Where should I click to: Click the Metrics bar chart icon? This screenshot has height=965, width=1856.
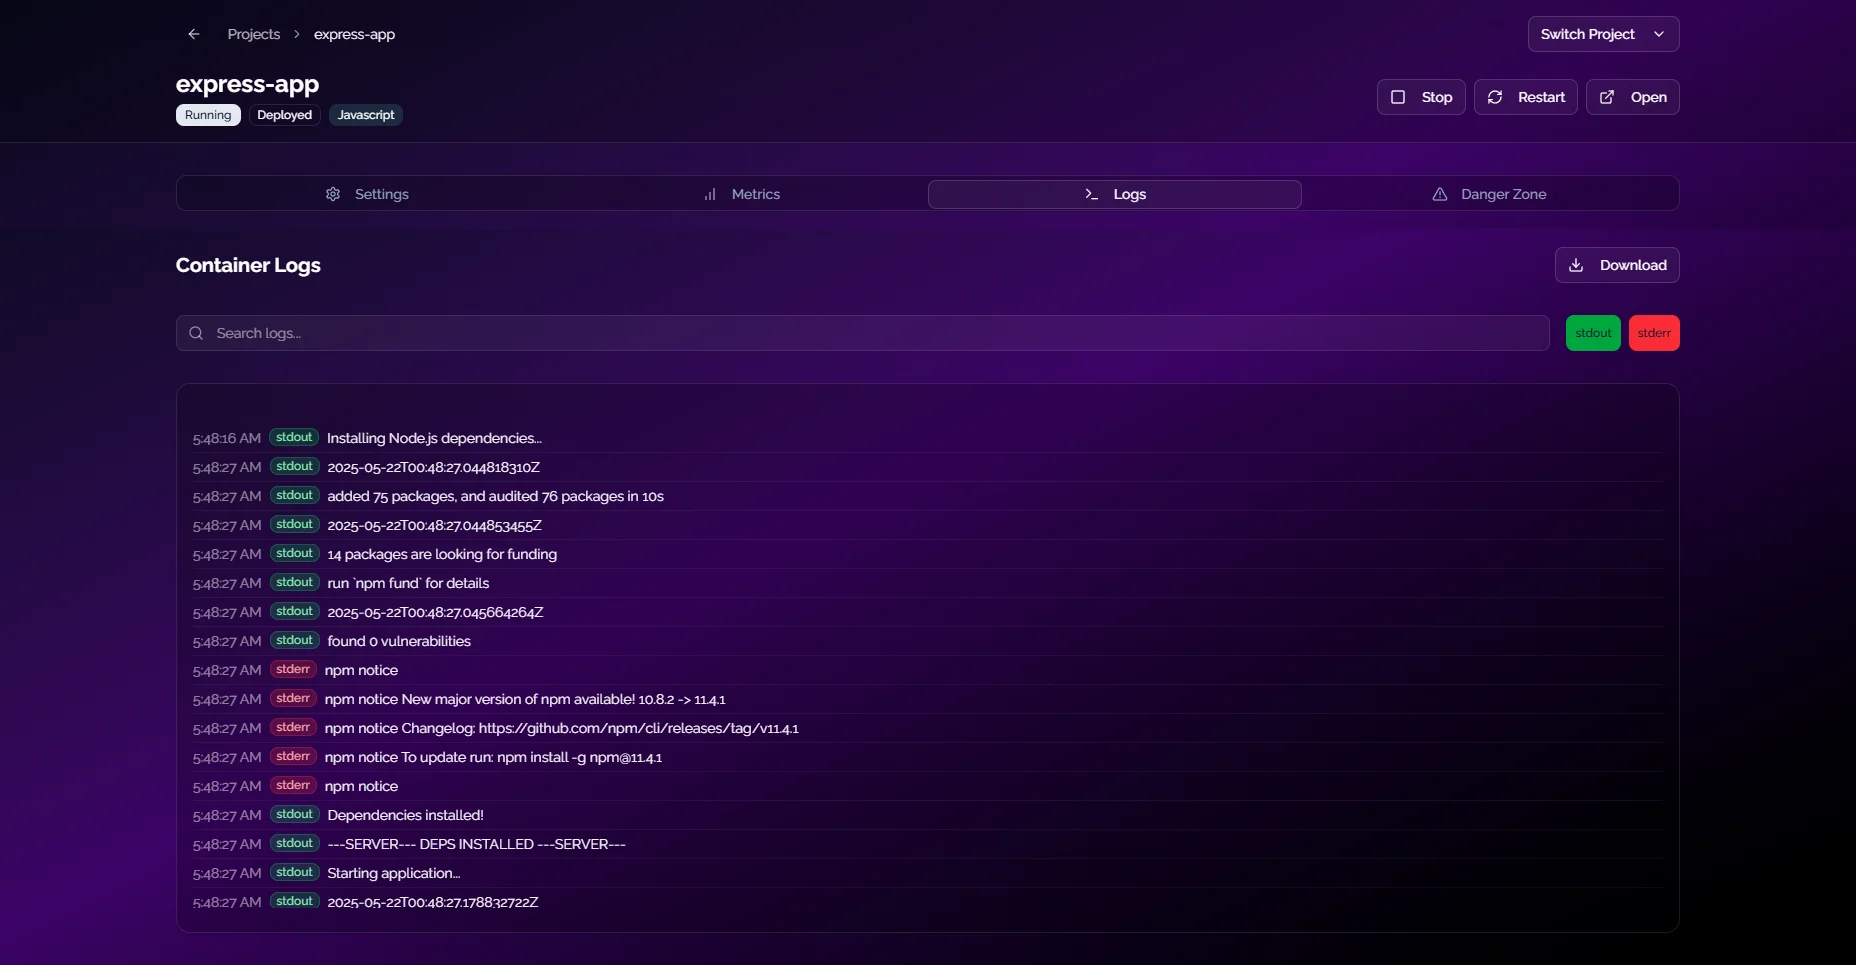pos(710,194)
